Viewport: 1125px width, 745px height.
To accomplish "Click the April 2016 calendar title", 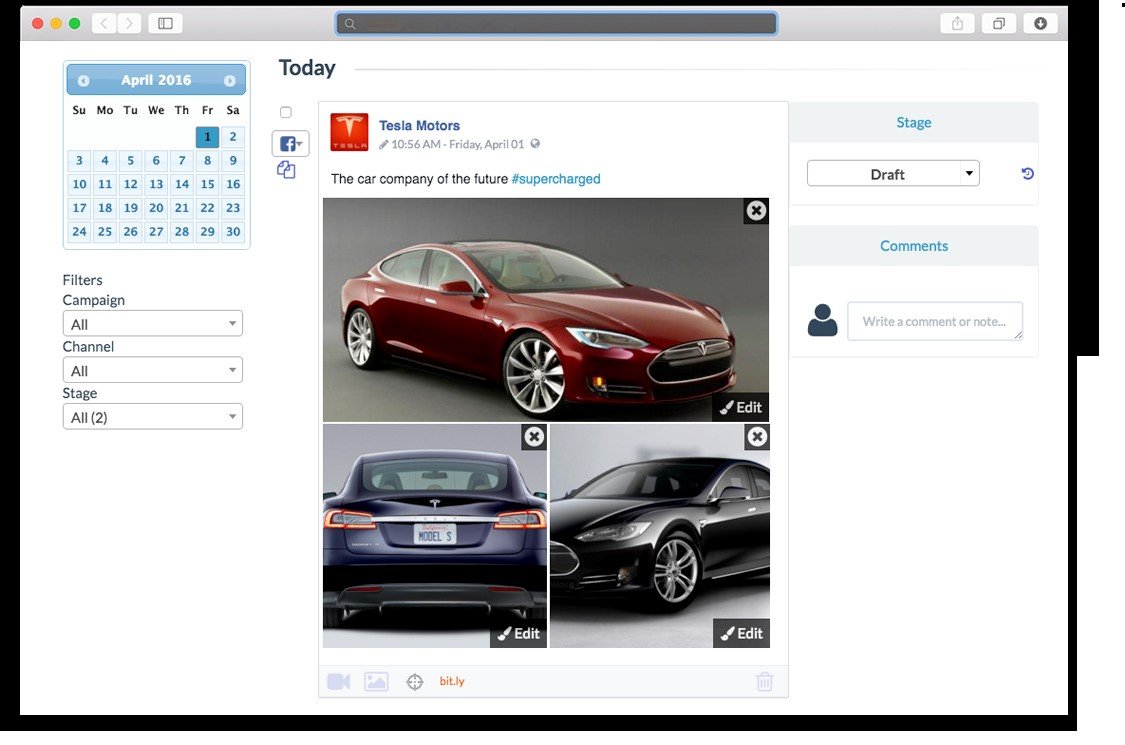I will click(x=156, y=80).
